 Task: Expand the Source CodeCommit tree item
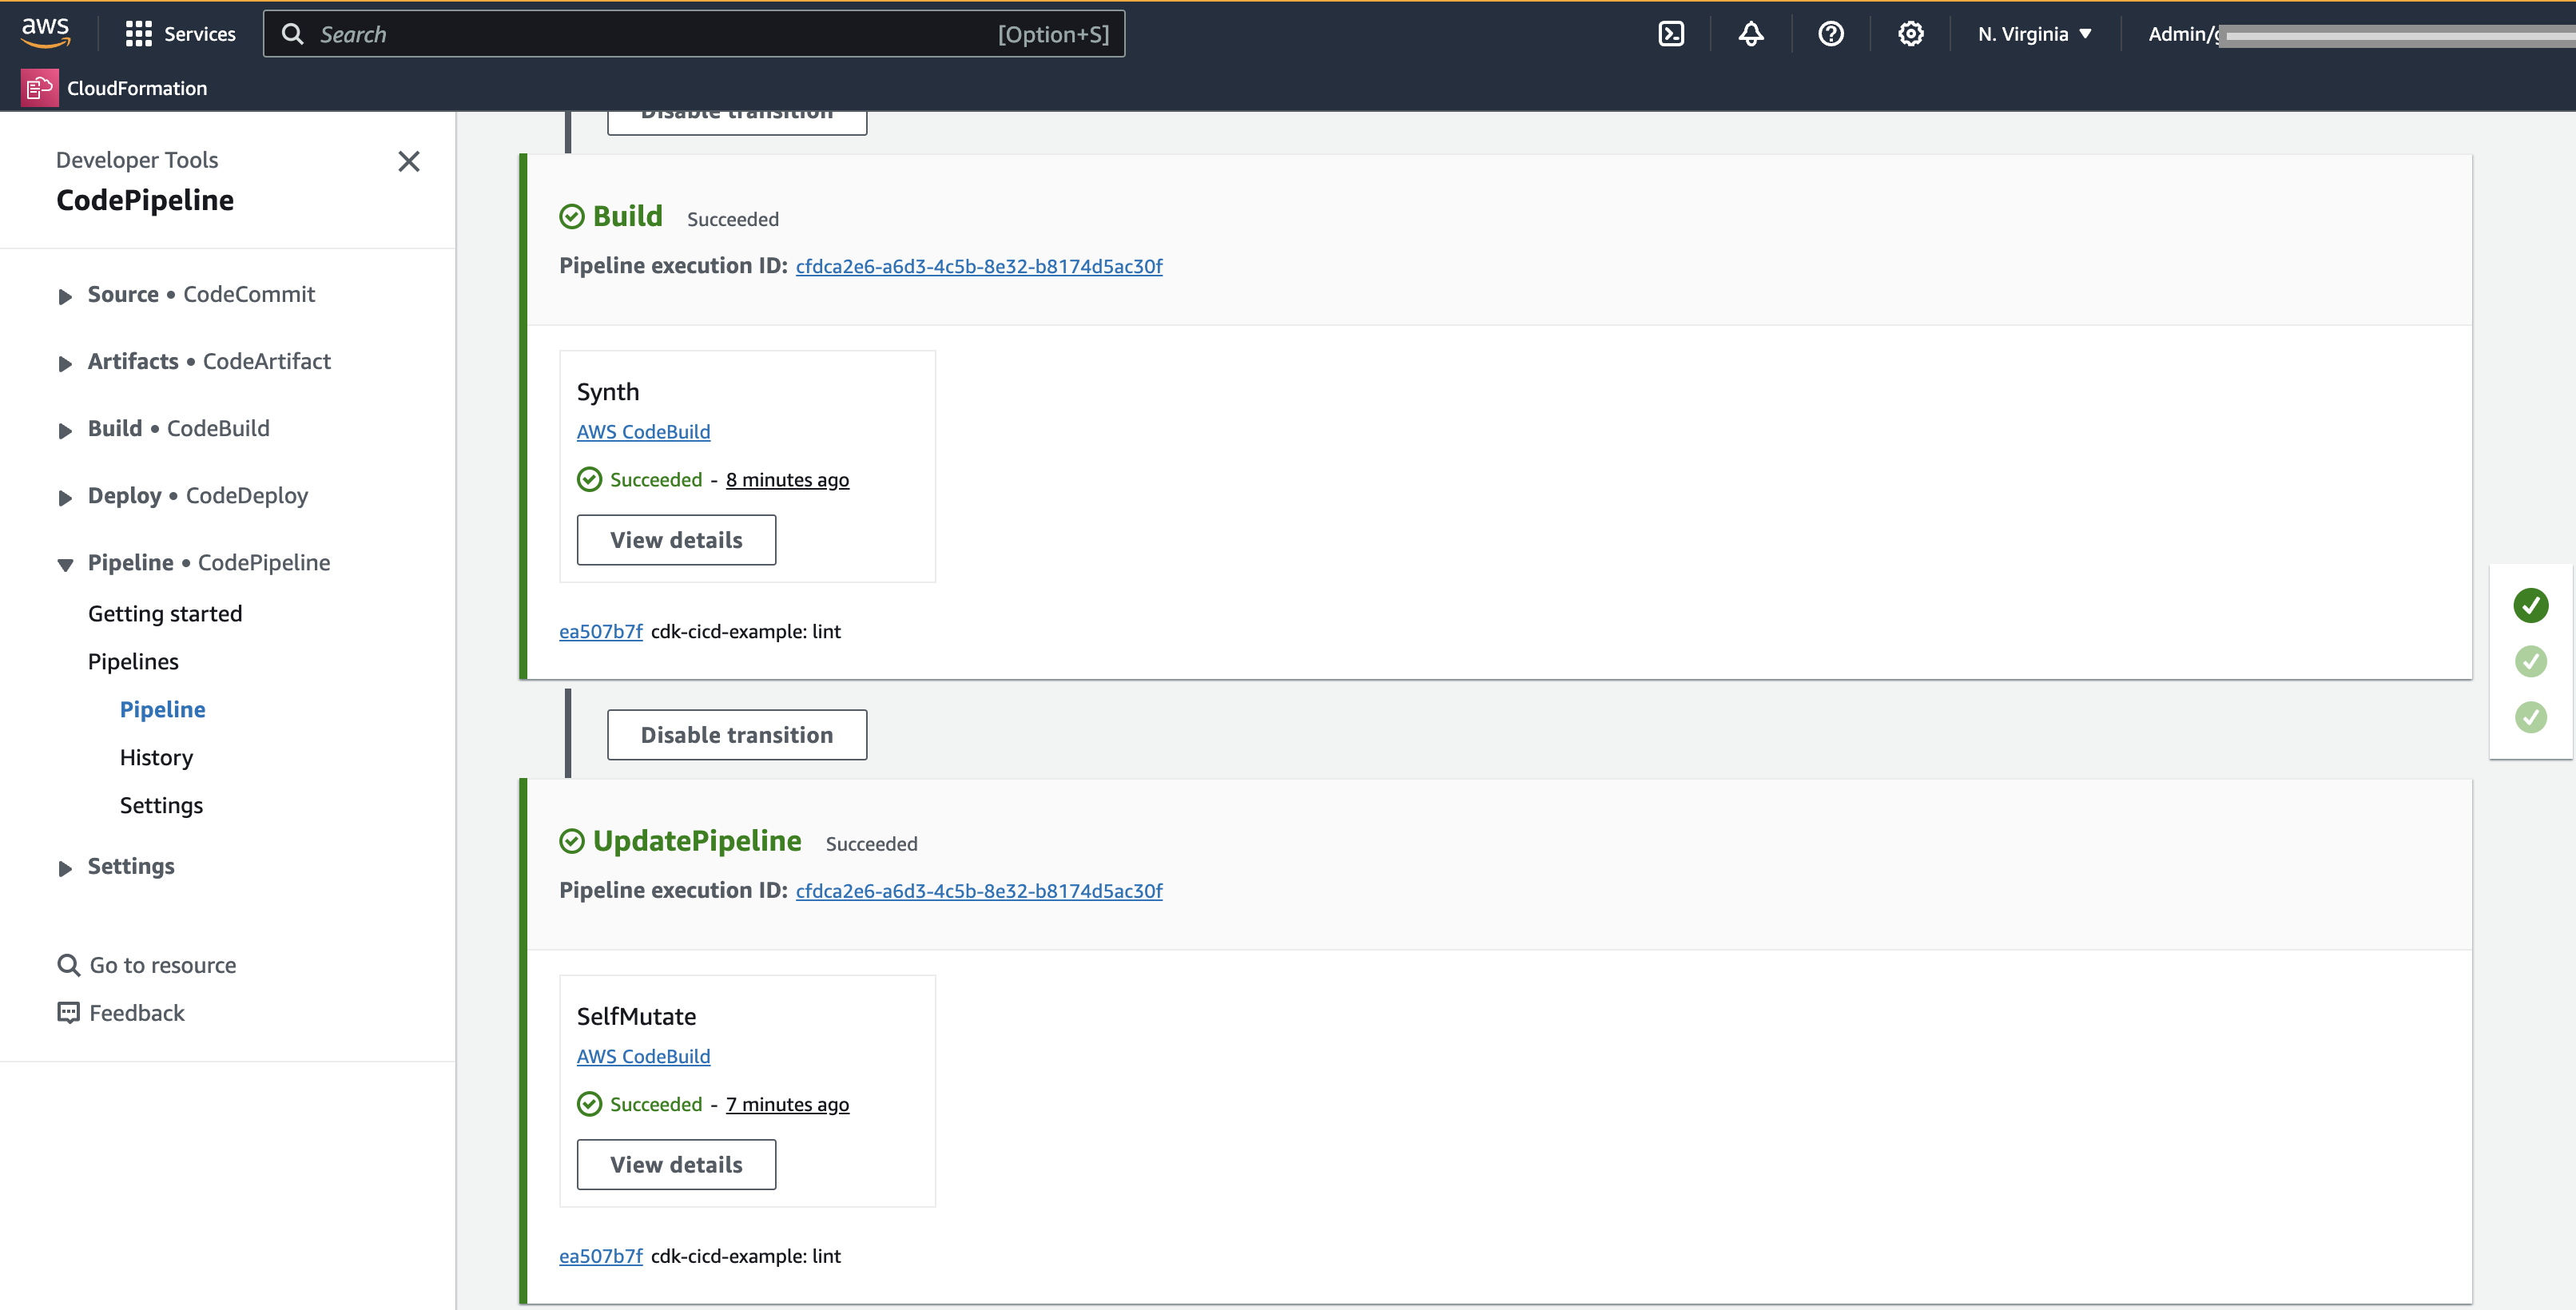(x=63, y=296)
